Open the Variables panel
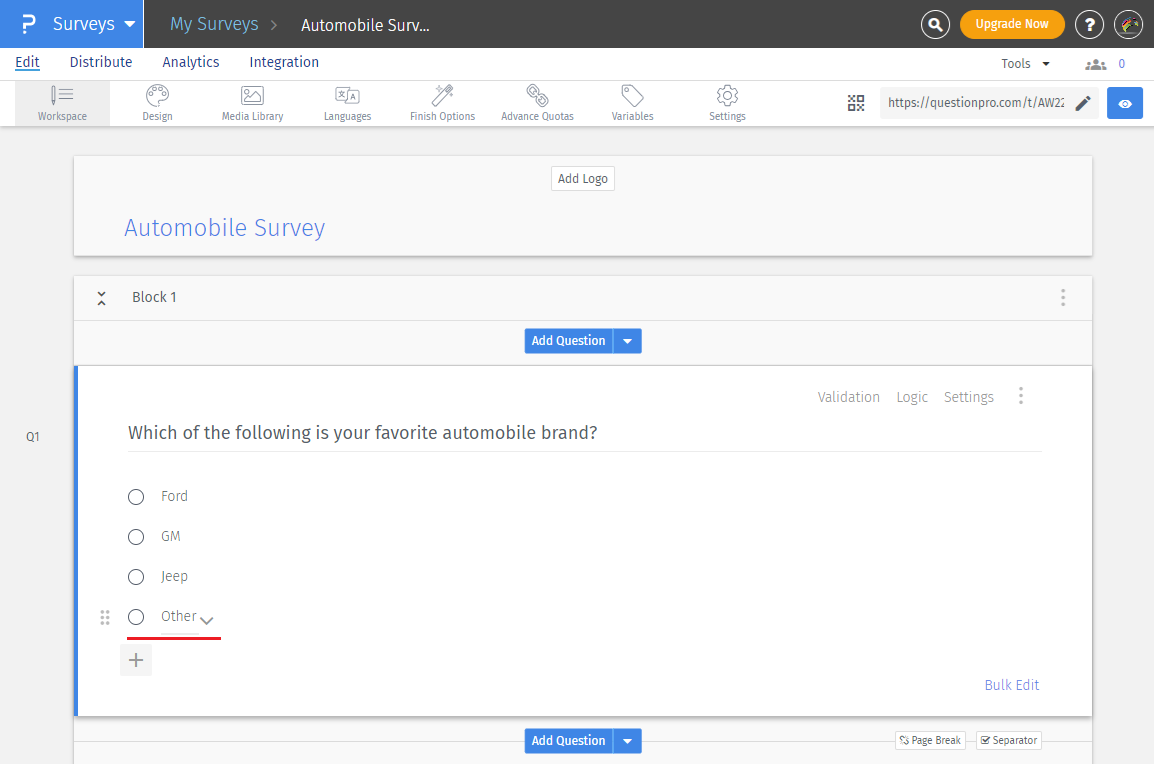 pyautogui.click(x=631, y=103)
